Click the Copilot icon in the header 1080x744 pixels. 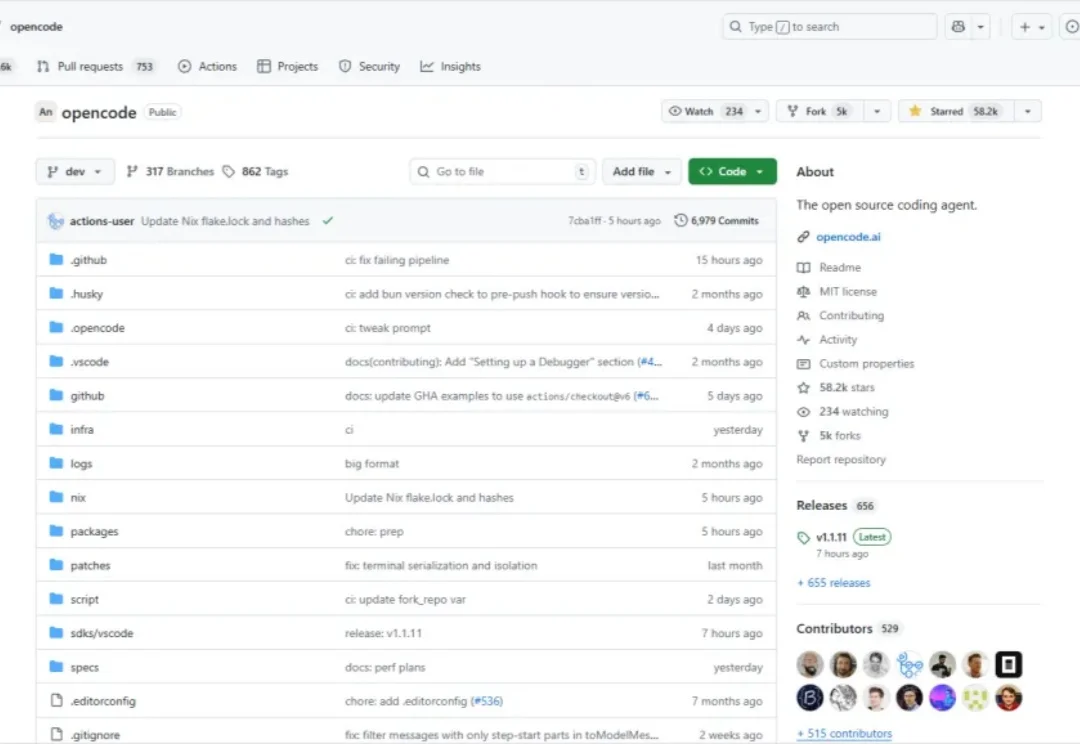[958, 27]
